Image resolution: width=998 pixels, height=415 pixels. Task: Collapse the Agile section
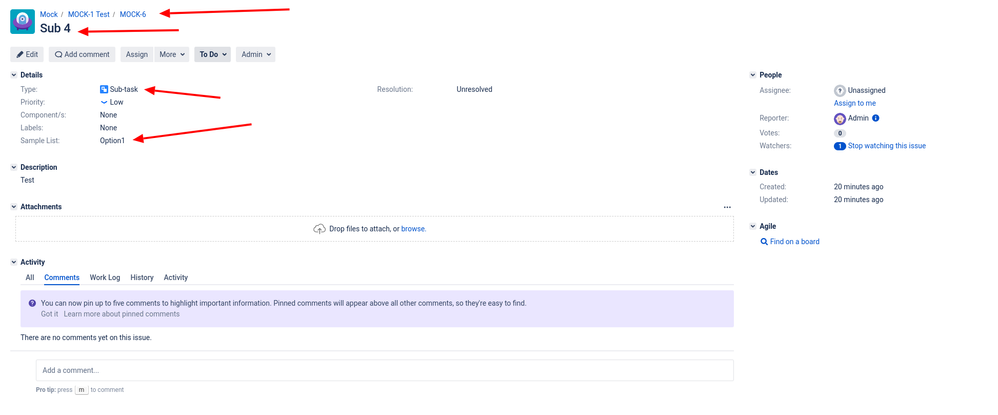753,227
